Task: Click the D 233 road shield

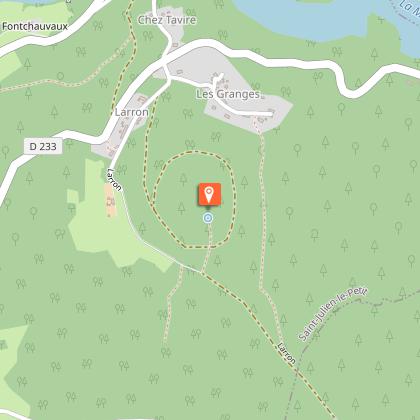Action: tap(43, 146)
